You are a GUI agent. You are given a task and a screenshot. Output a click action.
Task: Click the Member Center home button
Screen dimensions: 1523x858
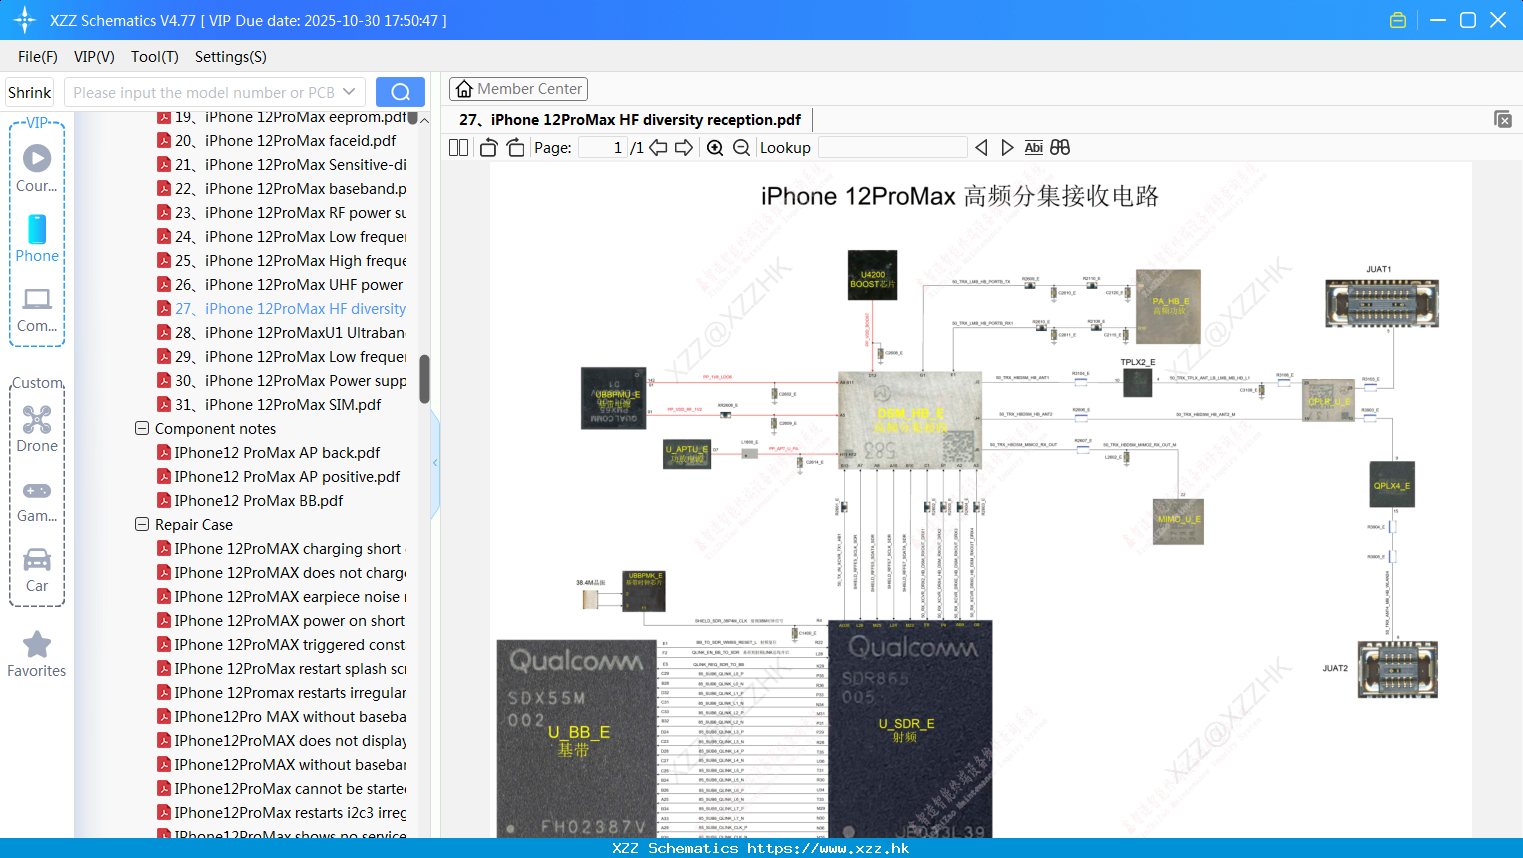tap(518, 89)
